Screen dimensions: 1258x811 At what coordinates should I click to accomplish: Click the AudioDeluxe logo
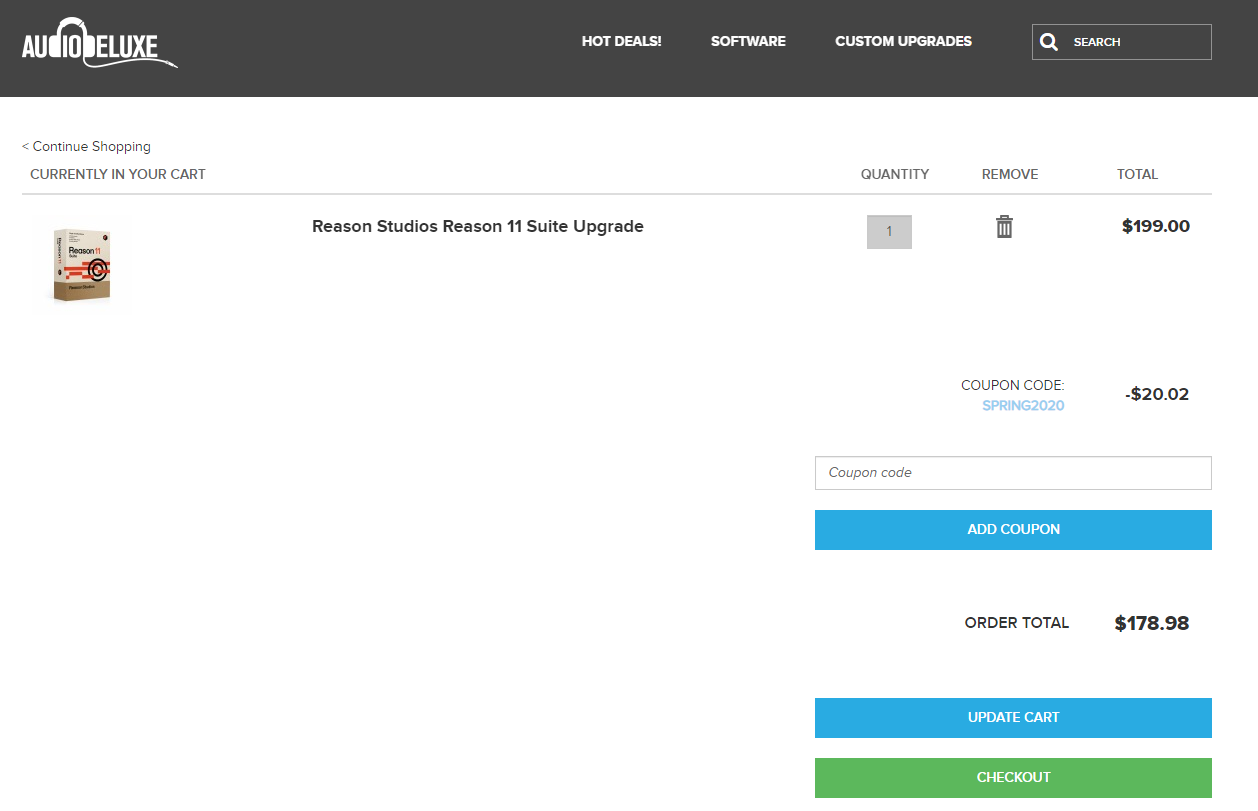[x=100, y=44]
